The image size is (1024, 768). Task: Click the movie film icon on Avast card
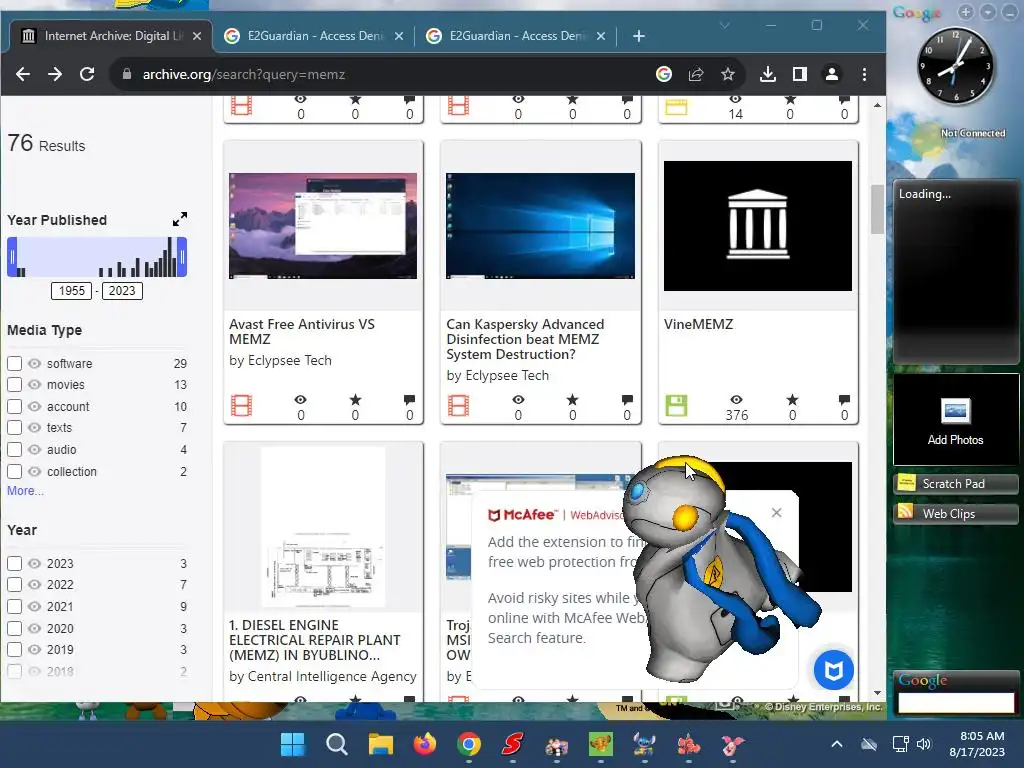[241, 406]
